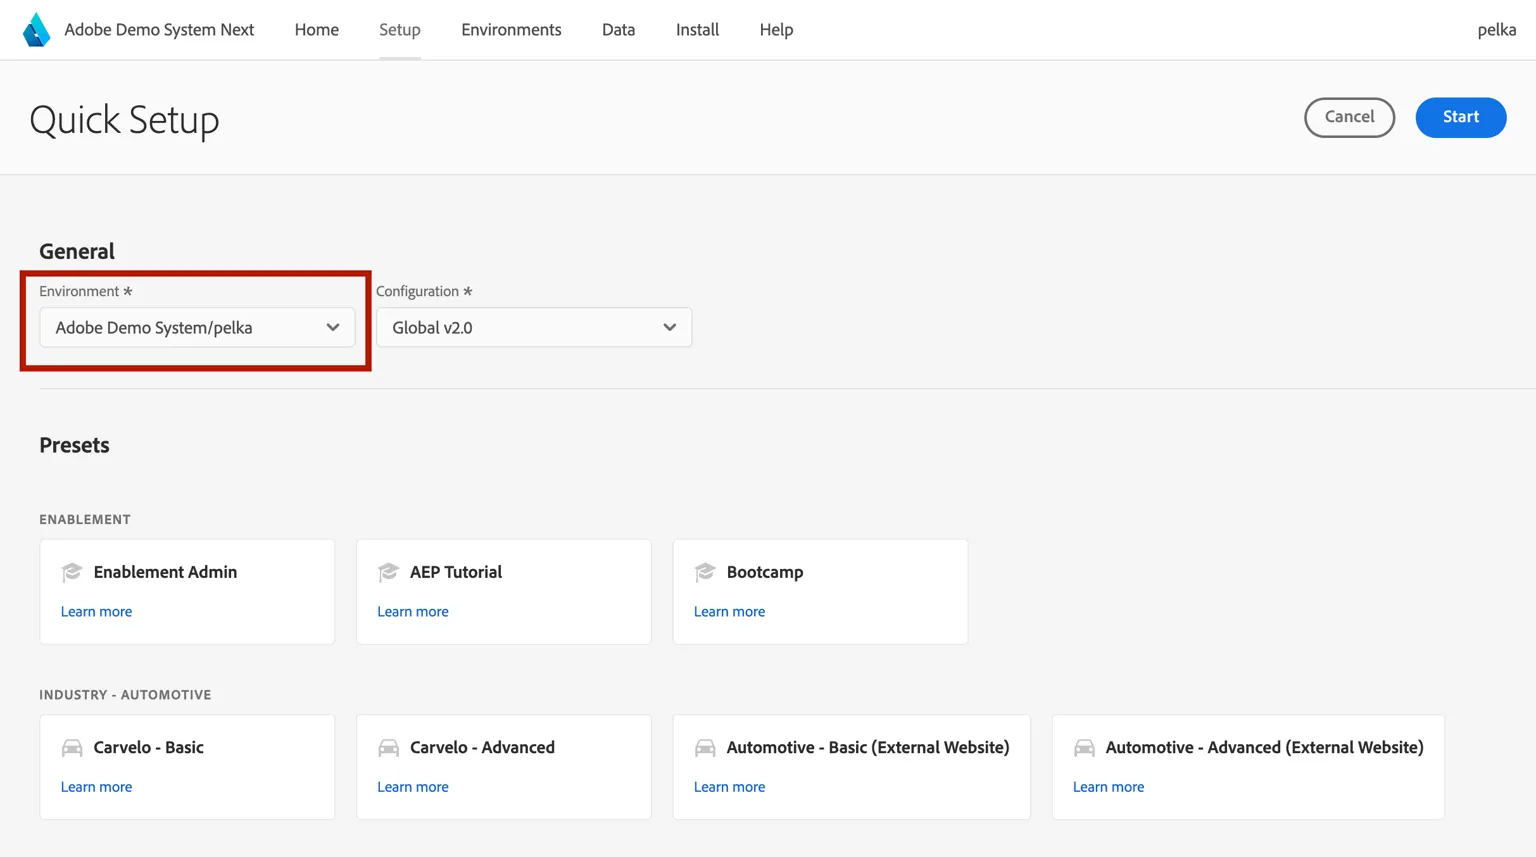
Task: Click the Bootcamp graduation cap icon
Action: (705, 572)
